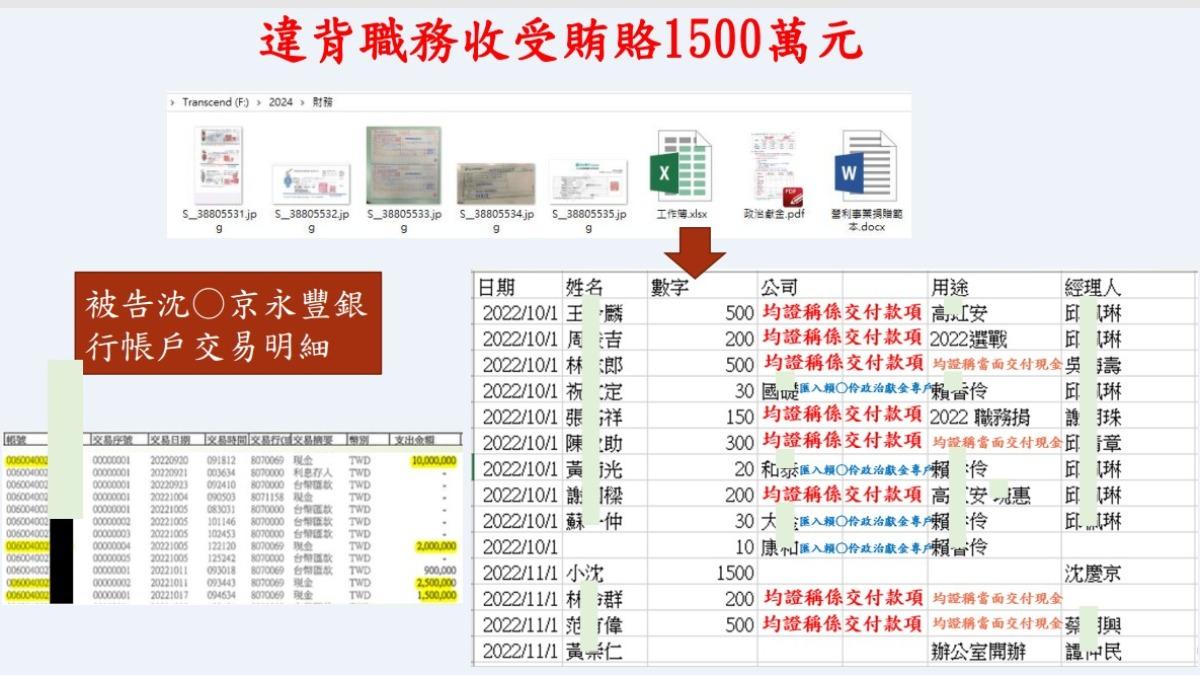
Task: Expand chevron between 2024 and 財務
Action: point(302,102)
